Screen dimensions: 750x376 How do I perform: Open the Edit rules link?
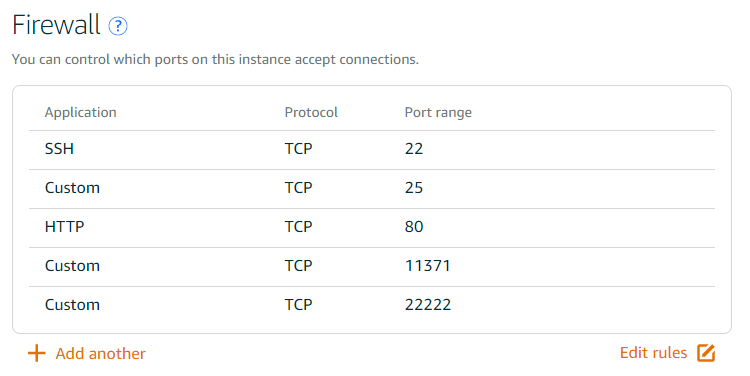653,353
